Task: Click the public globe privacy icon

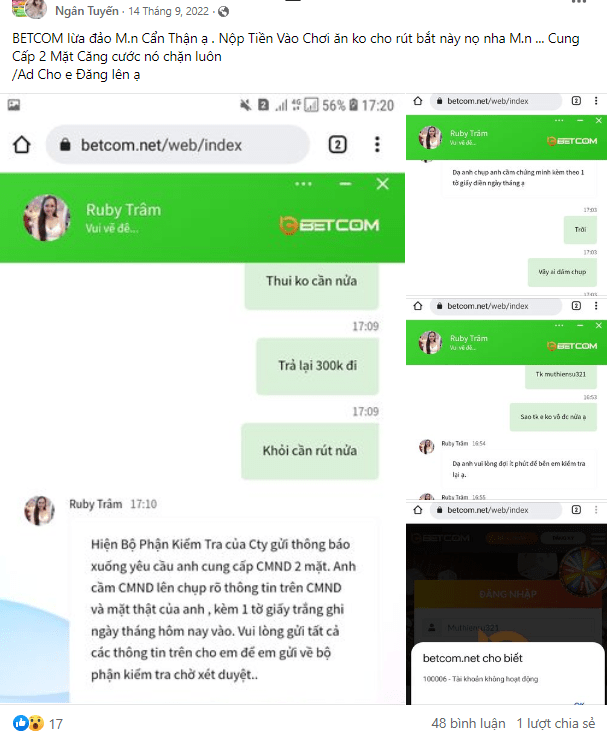Action: [x=223, y=11]
